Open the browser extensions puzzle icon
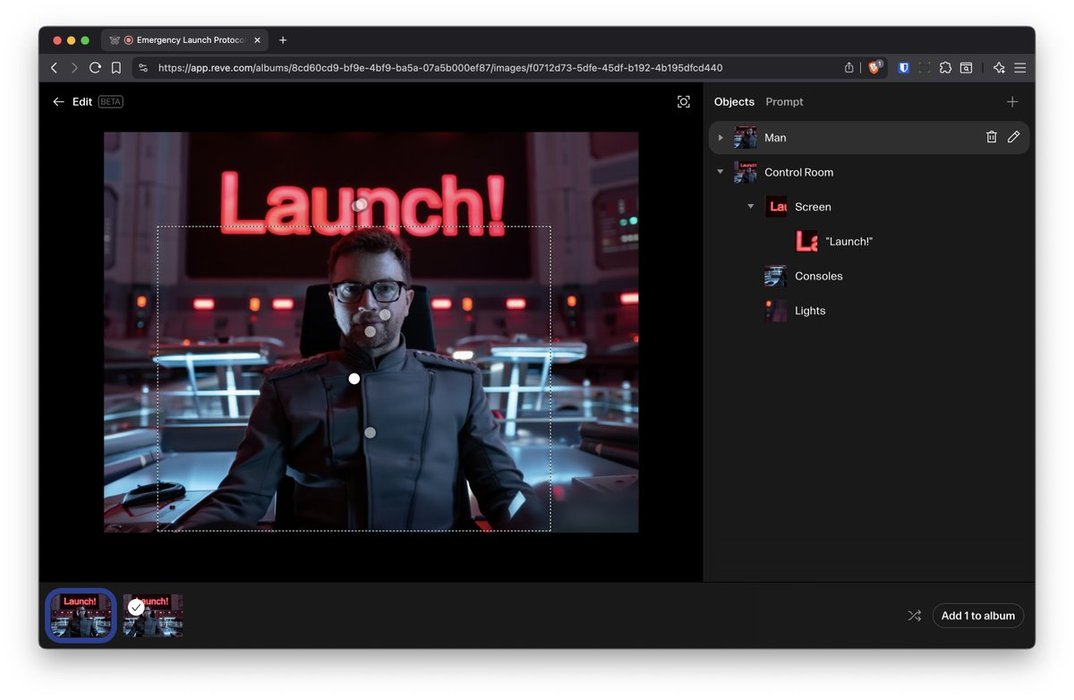Viewport: 1074px width, 700px height. click(945, 68)
